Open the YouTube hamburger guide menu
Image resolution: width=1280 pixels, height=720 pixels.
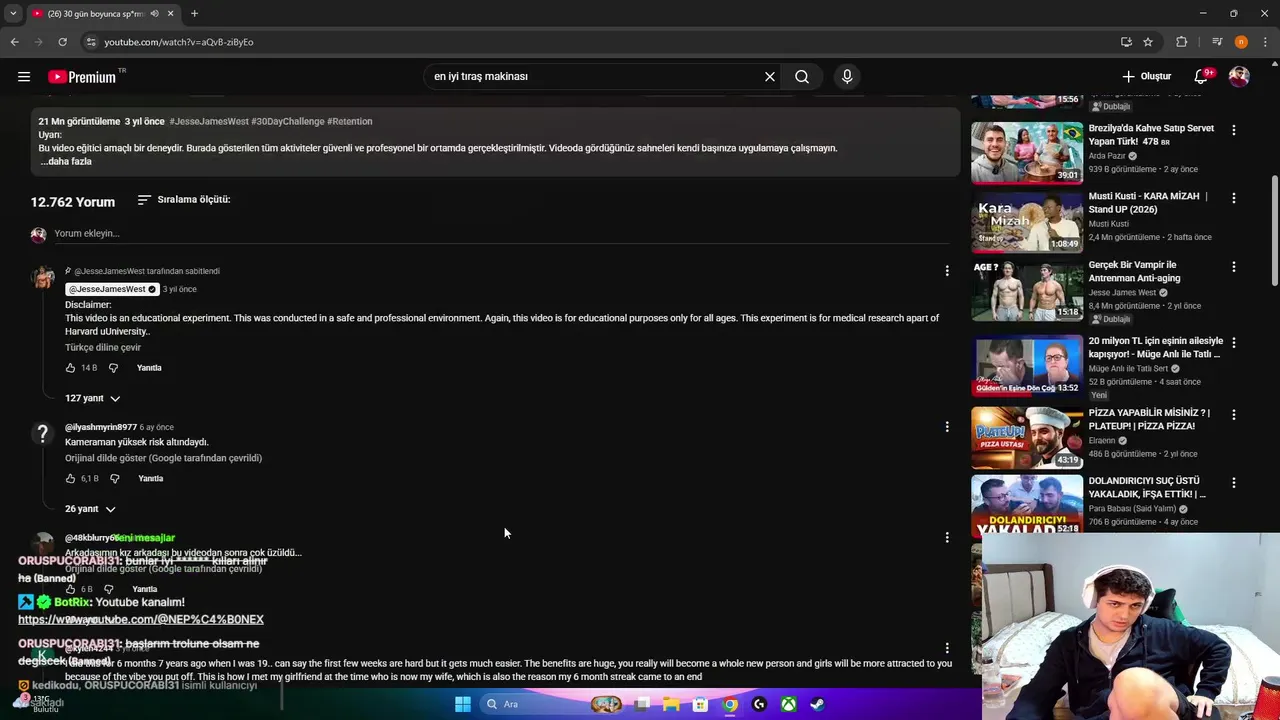coord(24,76)
